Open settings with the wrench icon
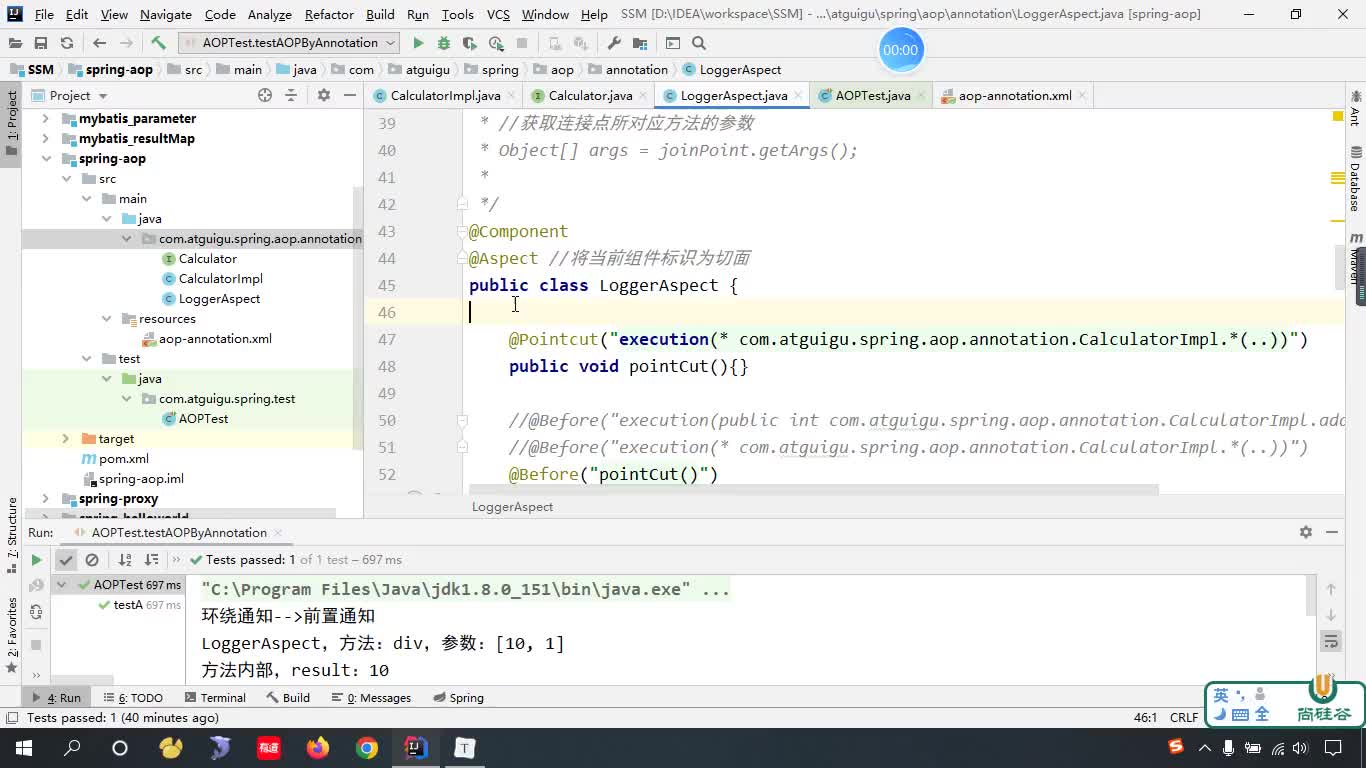This screenshot has width=1366, height=768. pos(614,43)
